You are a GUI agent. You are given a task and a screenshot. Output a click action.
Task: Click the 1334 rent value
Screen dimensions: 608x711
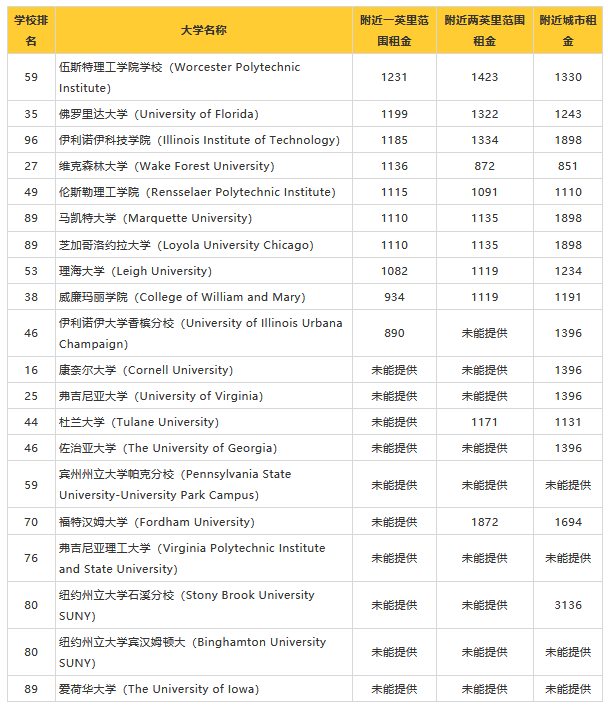point(485,140)
